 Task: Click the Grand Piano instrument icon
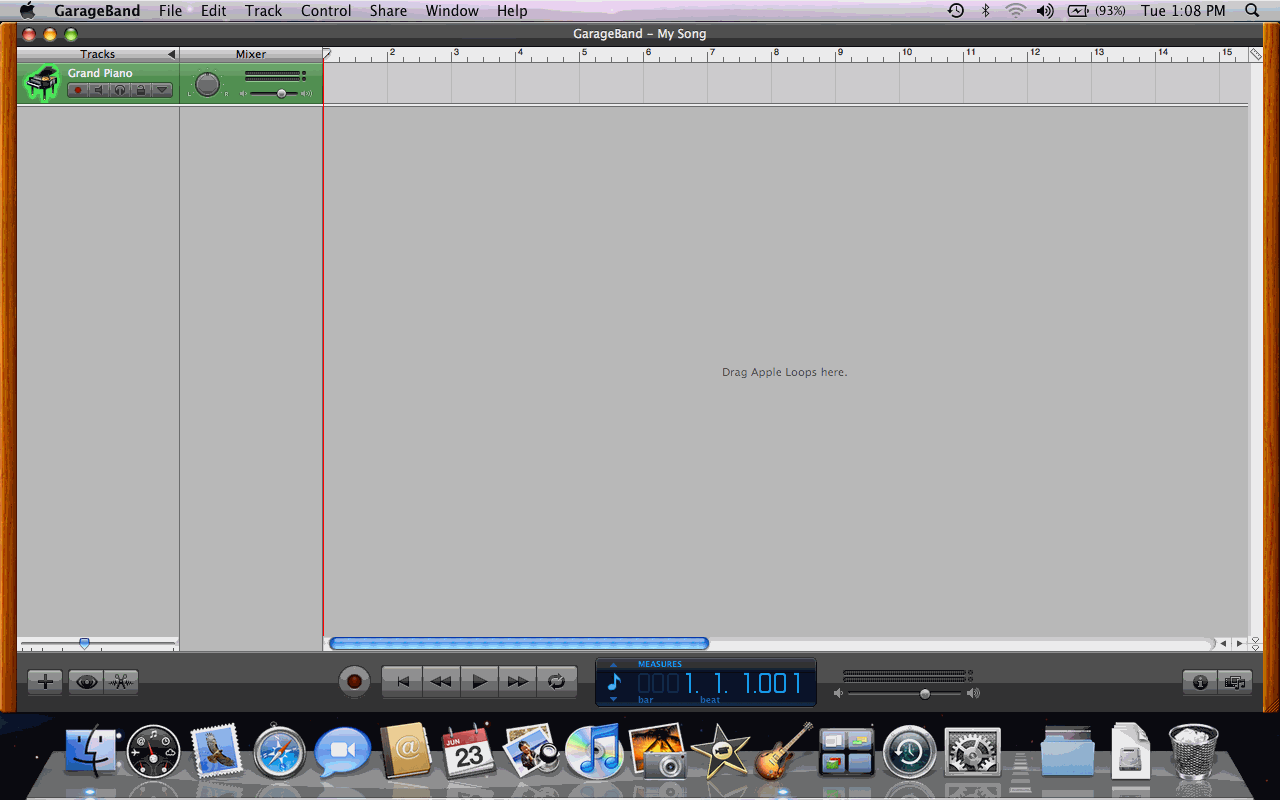click(x=42, y=83)
